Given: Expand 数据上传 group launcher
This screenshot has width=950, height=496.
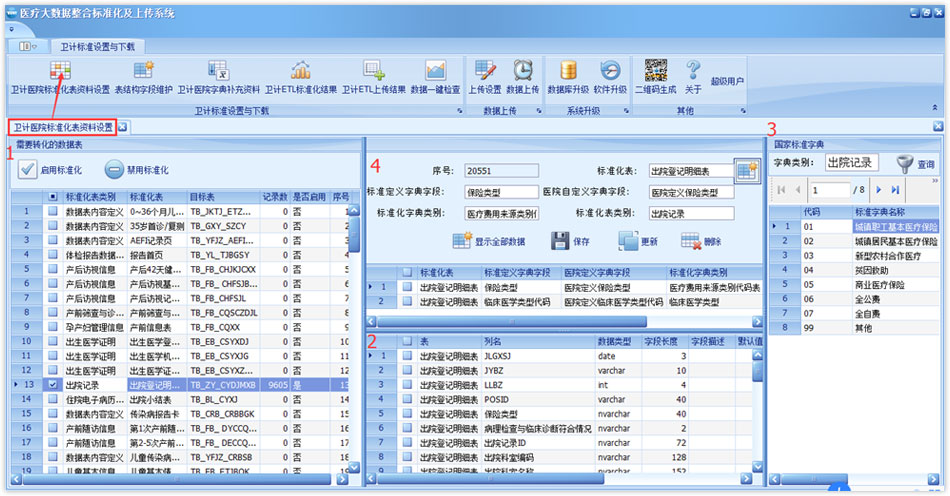Looking at the screenshot, I should click(x=539, y=111).
